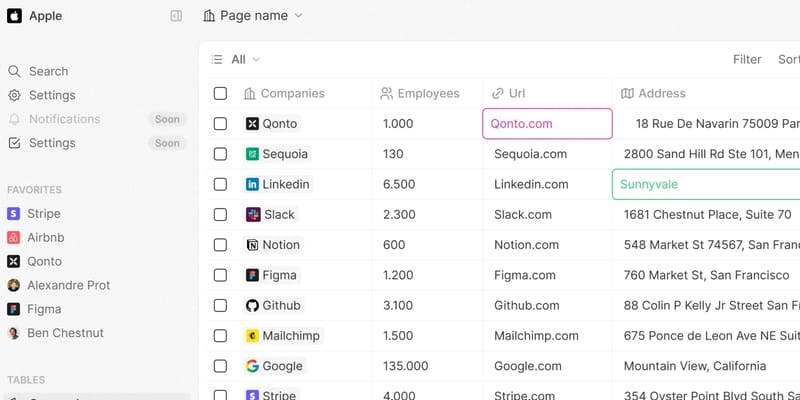
Task: Check the Linkedin row checkbox
Action: coord(220,184)
